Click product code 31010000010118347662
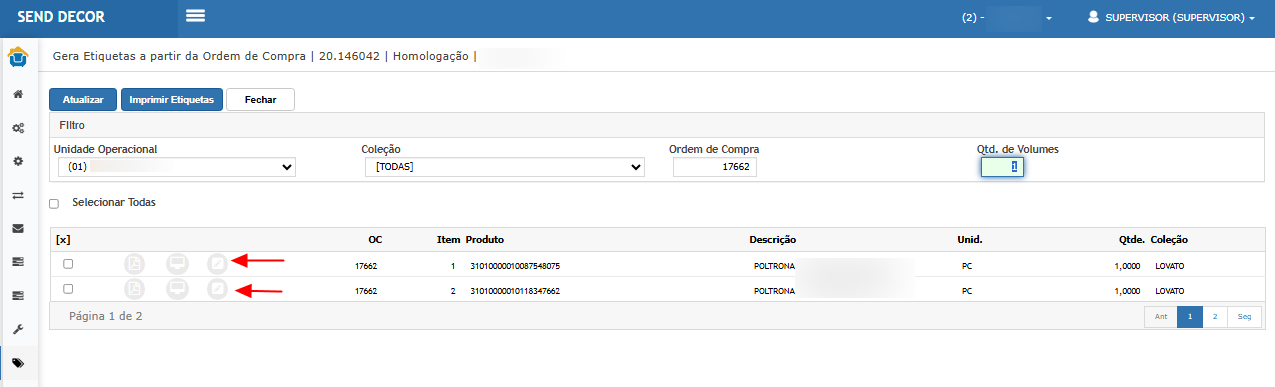 point(514,291)
